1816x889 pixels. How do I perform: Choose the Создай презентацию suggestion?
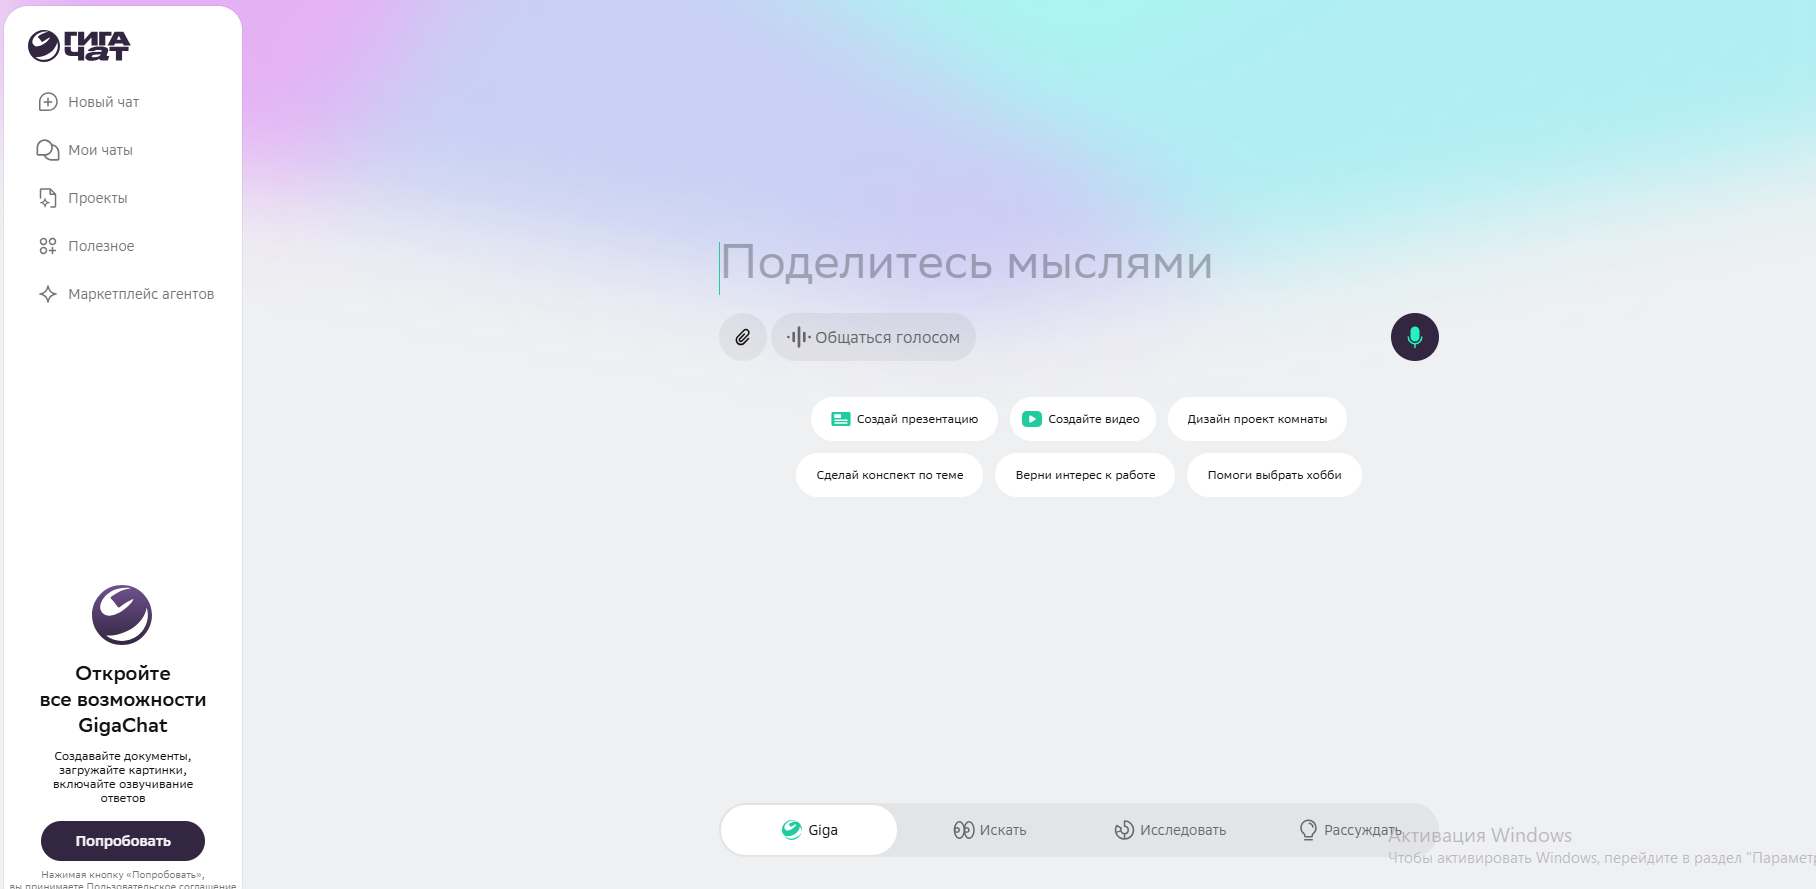[x=904, y=419]
